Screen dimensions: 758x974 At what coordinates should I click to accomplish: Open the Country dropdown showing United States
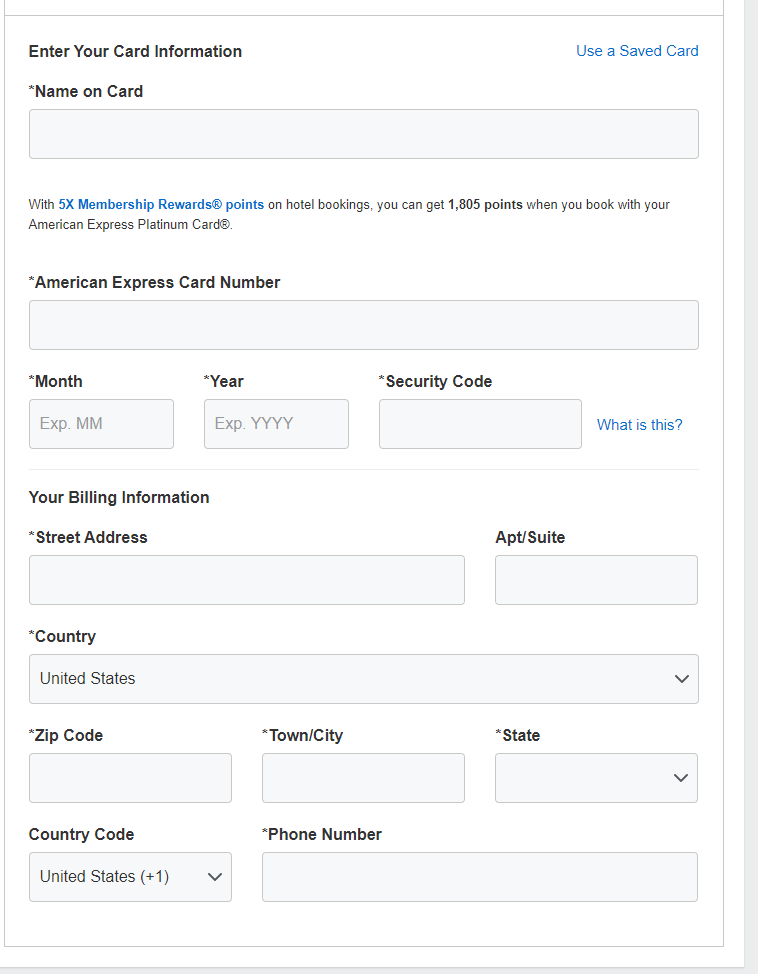click(x=363, y=679)
